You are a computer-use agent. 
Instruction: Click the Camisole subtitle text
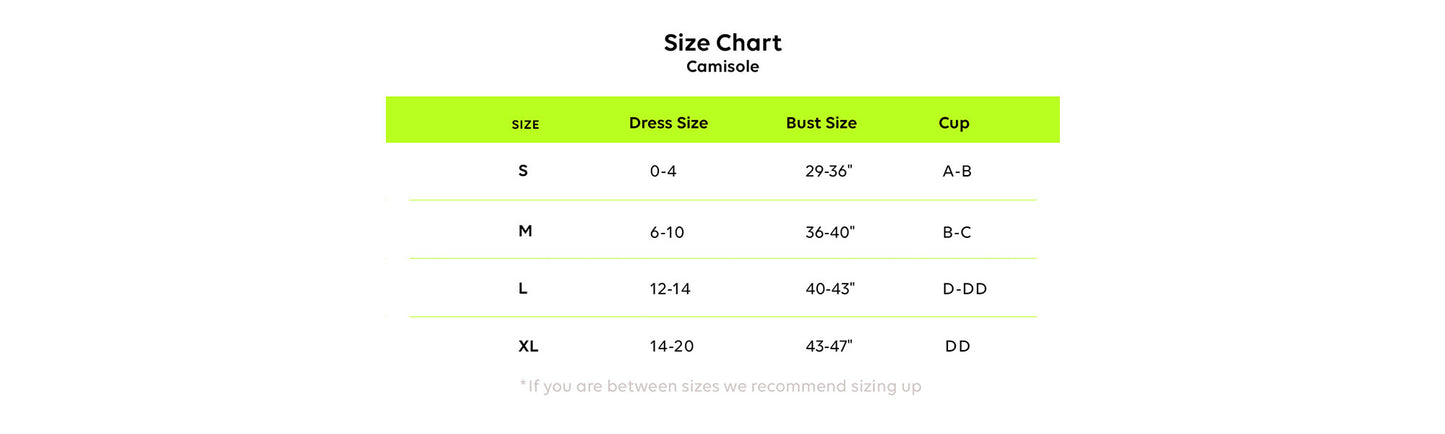pyautogui.click(x=722, y=67)
